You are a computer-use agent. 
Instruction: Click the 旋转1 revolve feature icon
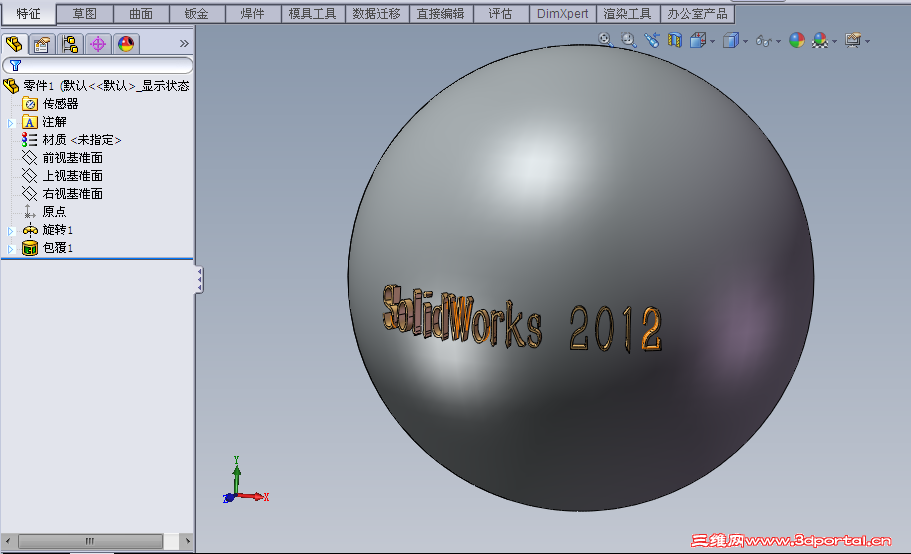[x=30, y=230]
